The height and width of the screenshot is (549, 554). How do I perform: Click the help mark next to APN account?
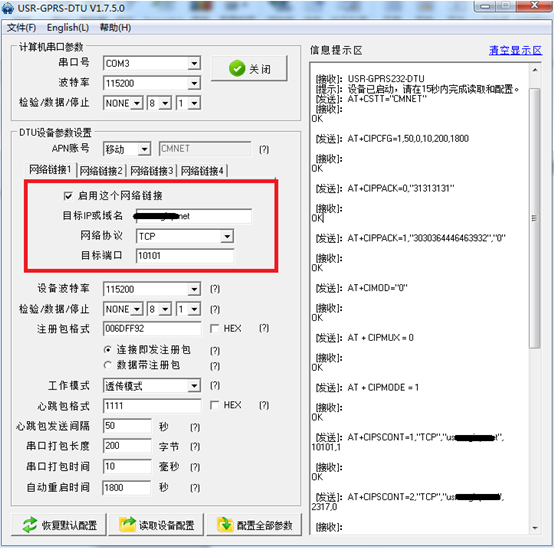click(x=264, y=149)
